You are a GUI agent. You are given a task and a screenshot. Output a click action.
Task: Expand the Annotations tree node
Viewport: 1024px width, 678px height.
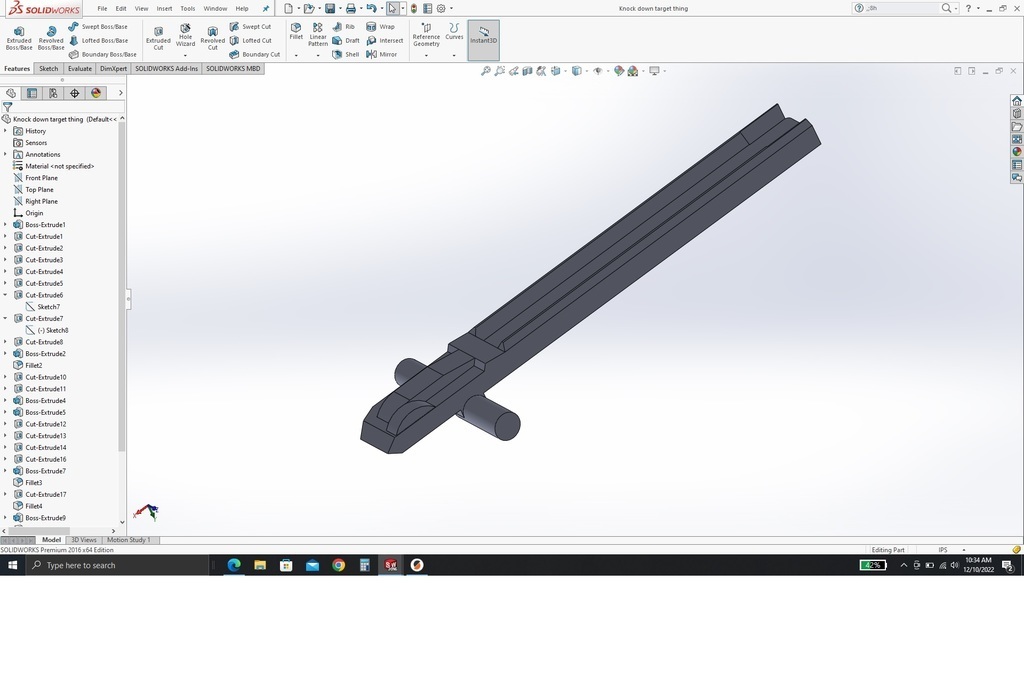click(6, 154)
